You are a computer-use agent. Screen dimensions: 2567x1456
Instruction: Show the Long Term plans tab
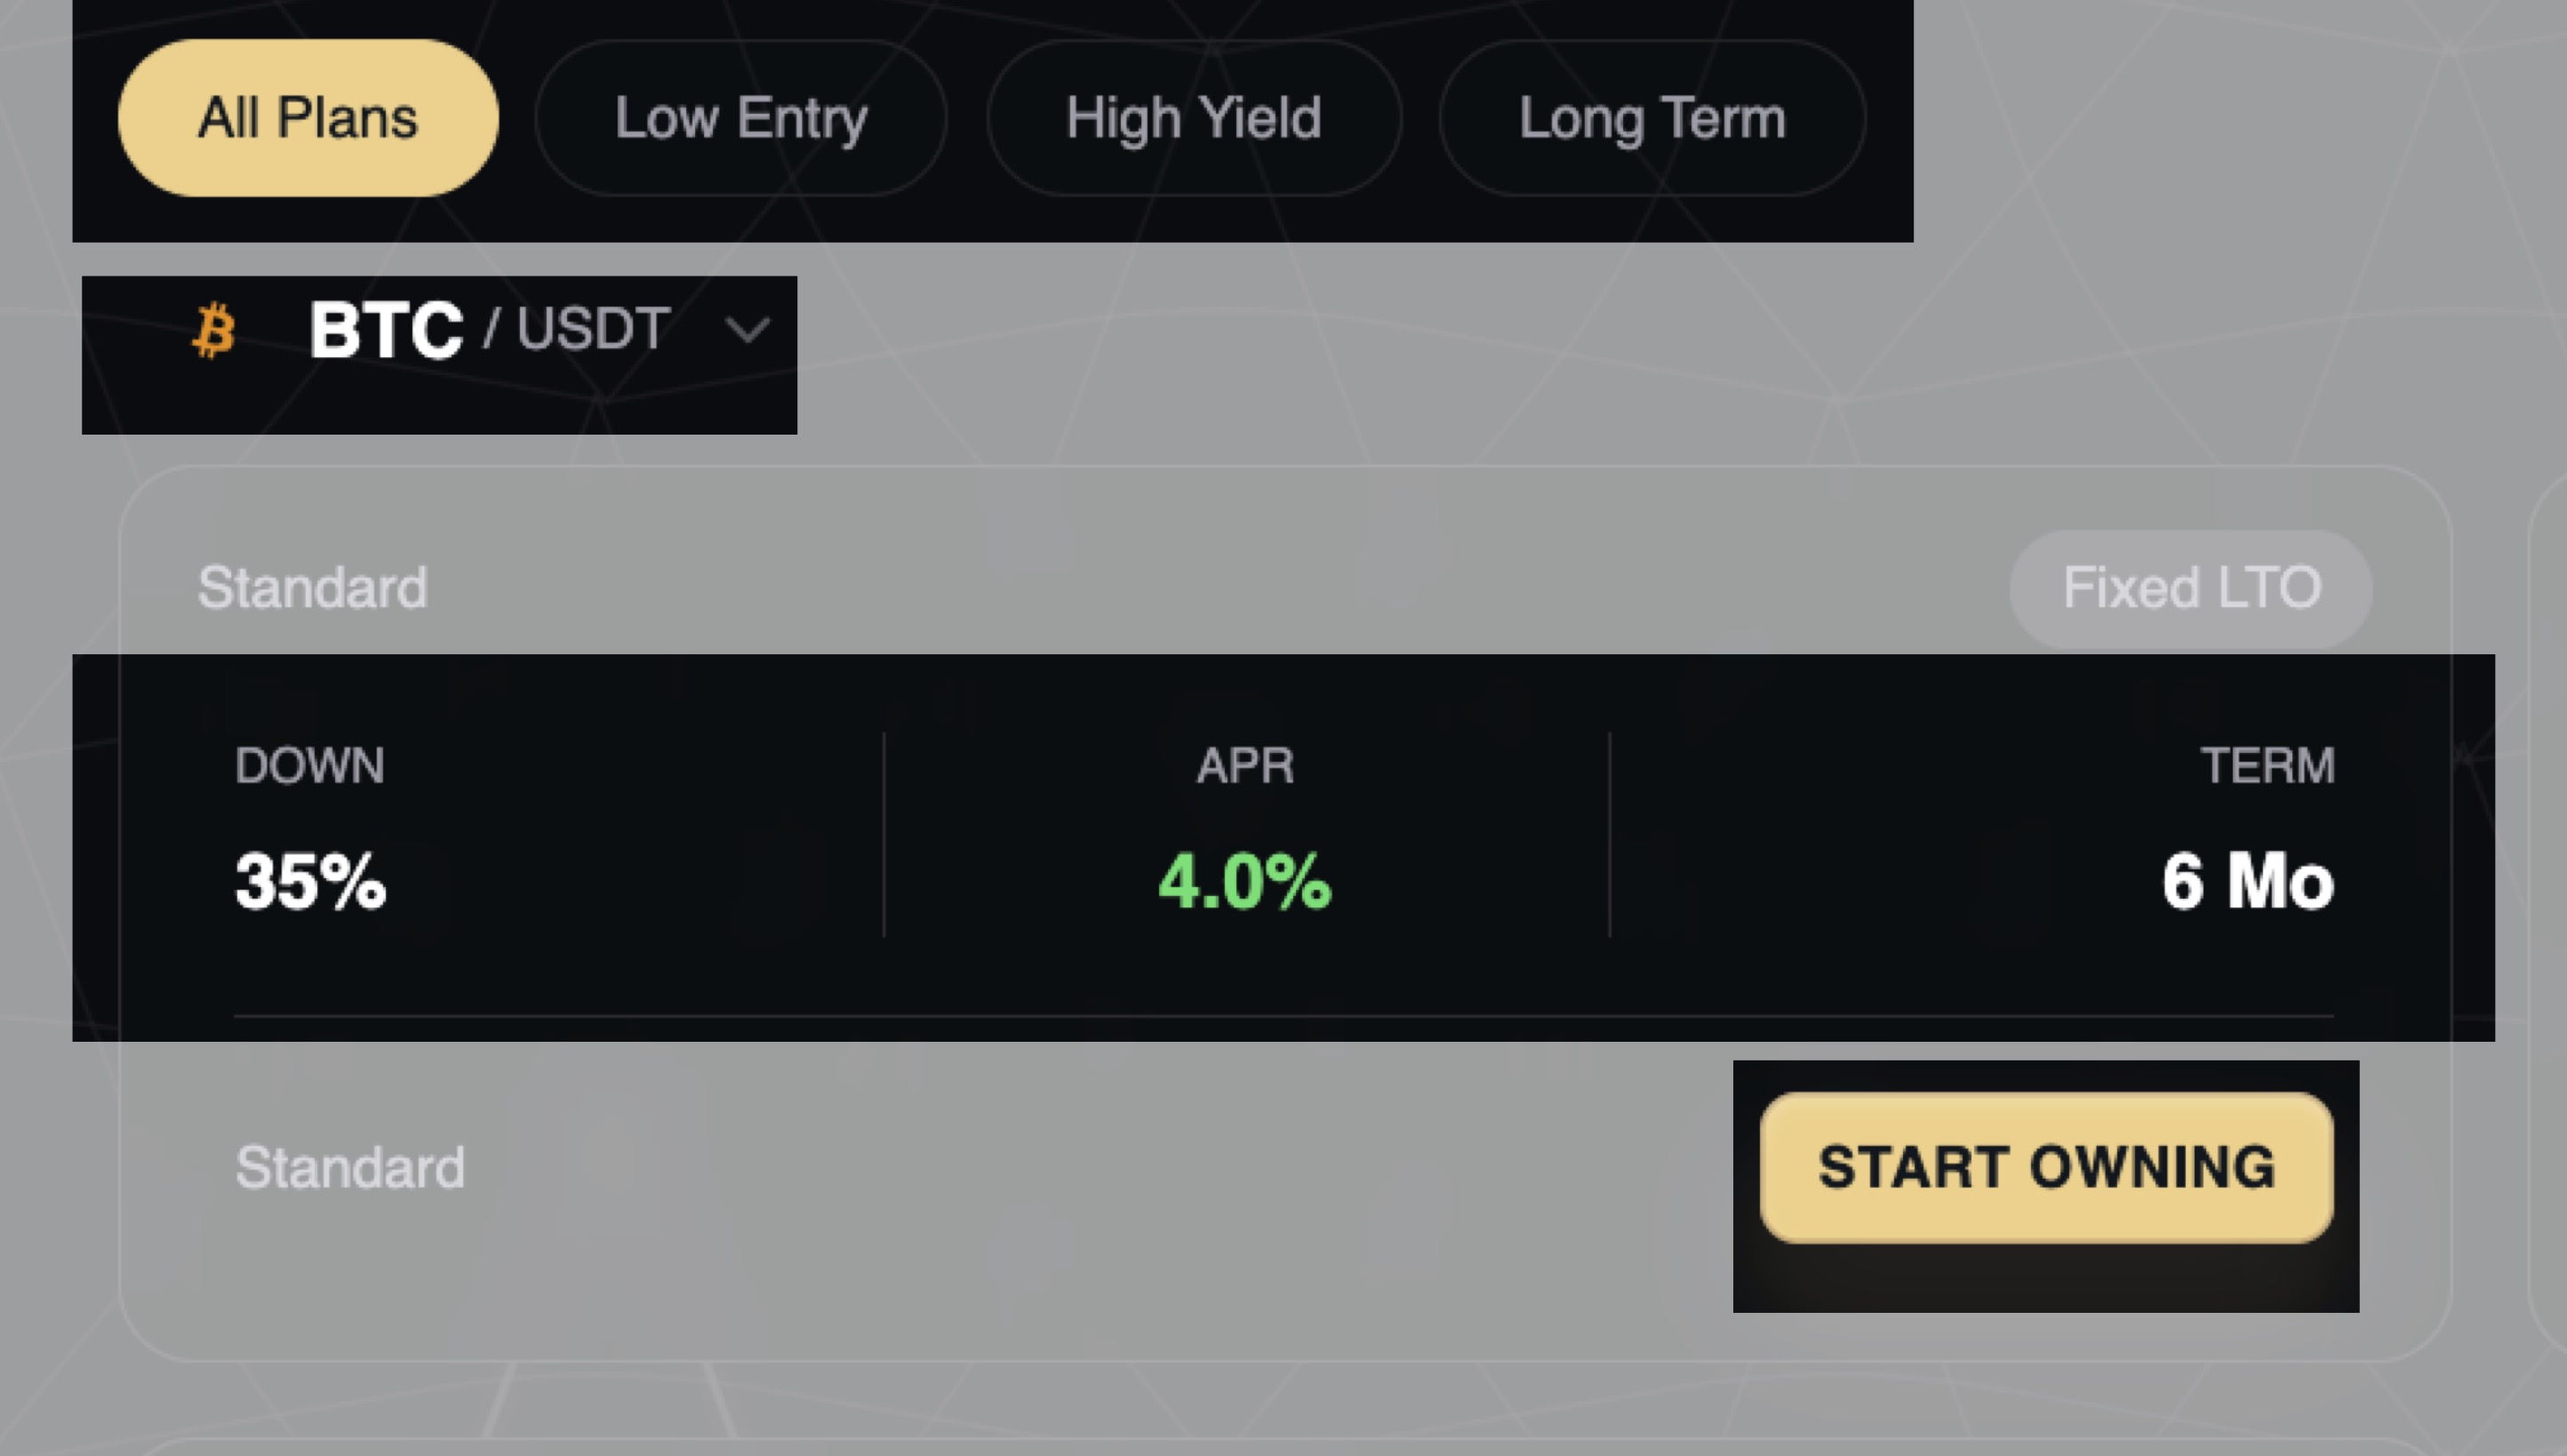(1651, 118)
